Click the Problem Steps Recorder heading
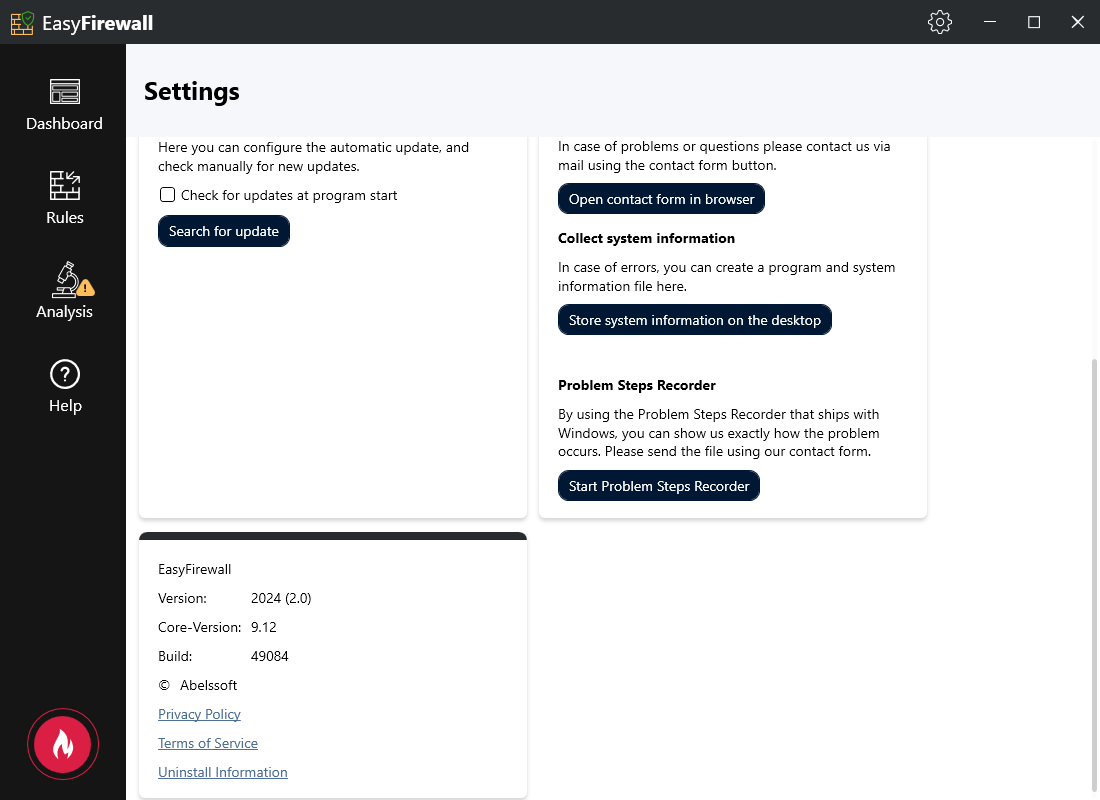The width and height of the screenshot is (1100, 800). 636,385
